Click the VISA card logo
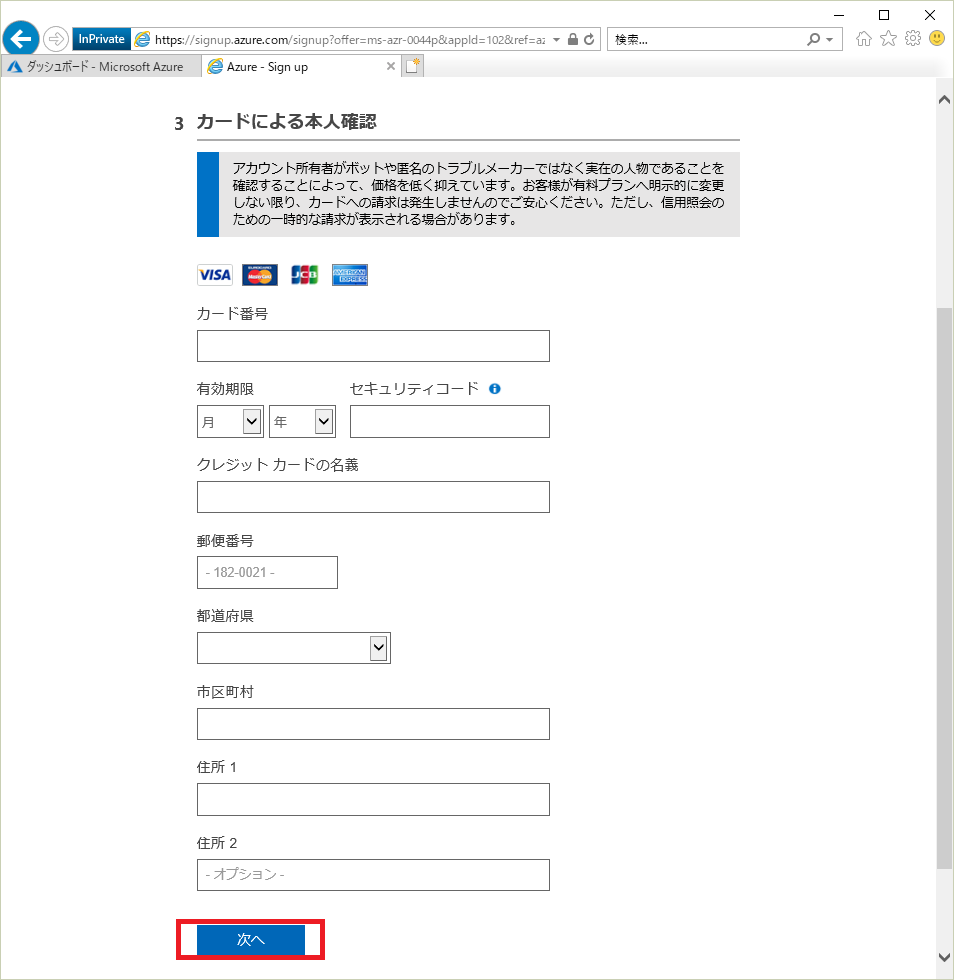This screenshot has height=980, width=954. click(214, 275)
